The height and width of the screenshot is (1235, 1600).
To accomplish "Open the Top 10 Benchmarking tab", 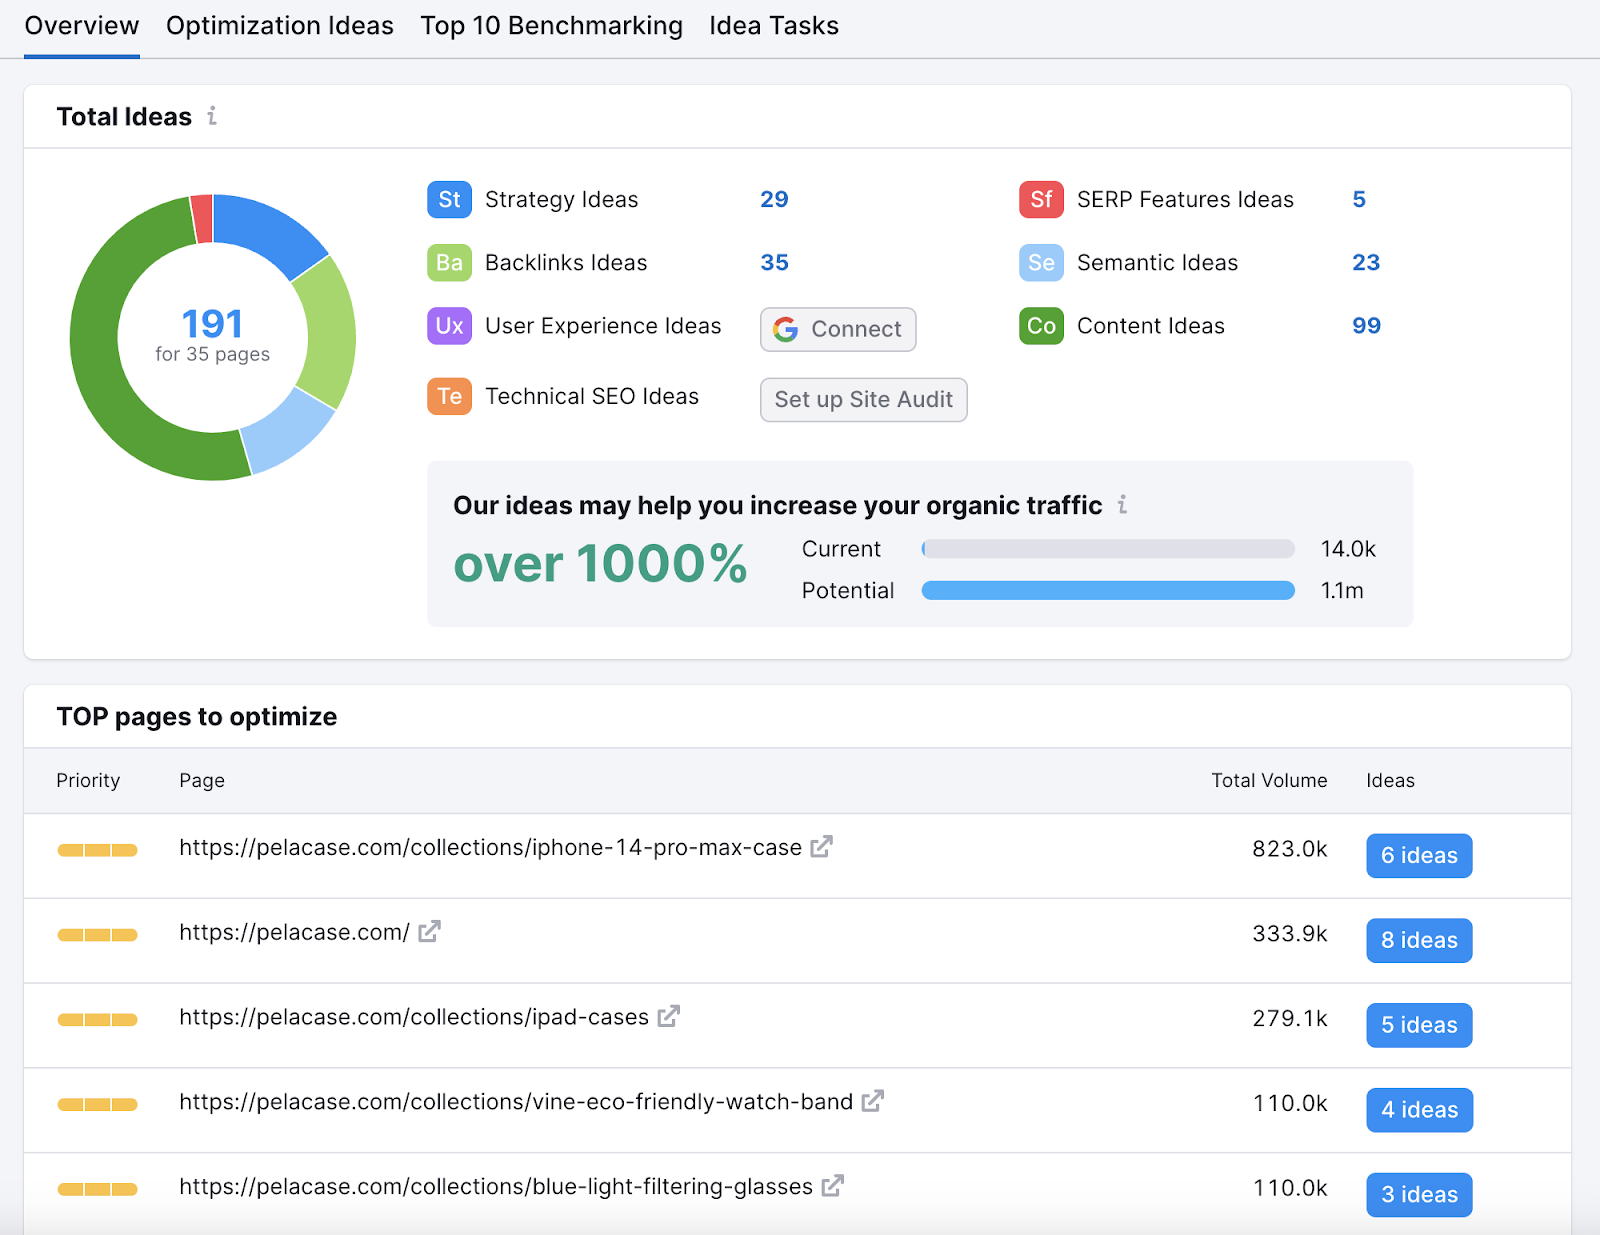I will (x=551, y=26).
